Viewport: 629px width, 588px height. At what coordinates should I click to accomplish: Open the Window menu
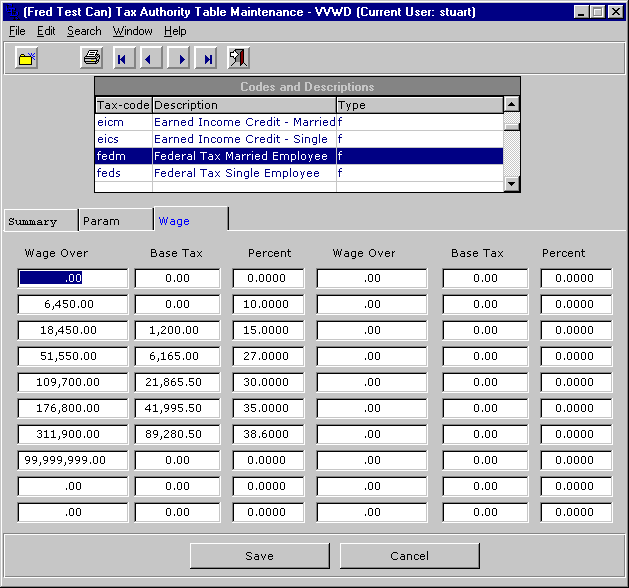point(132,31)
